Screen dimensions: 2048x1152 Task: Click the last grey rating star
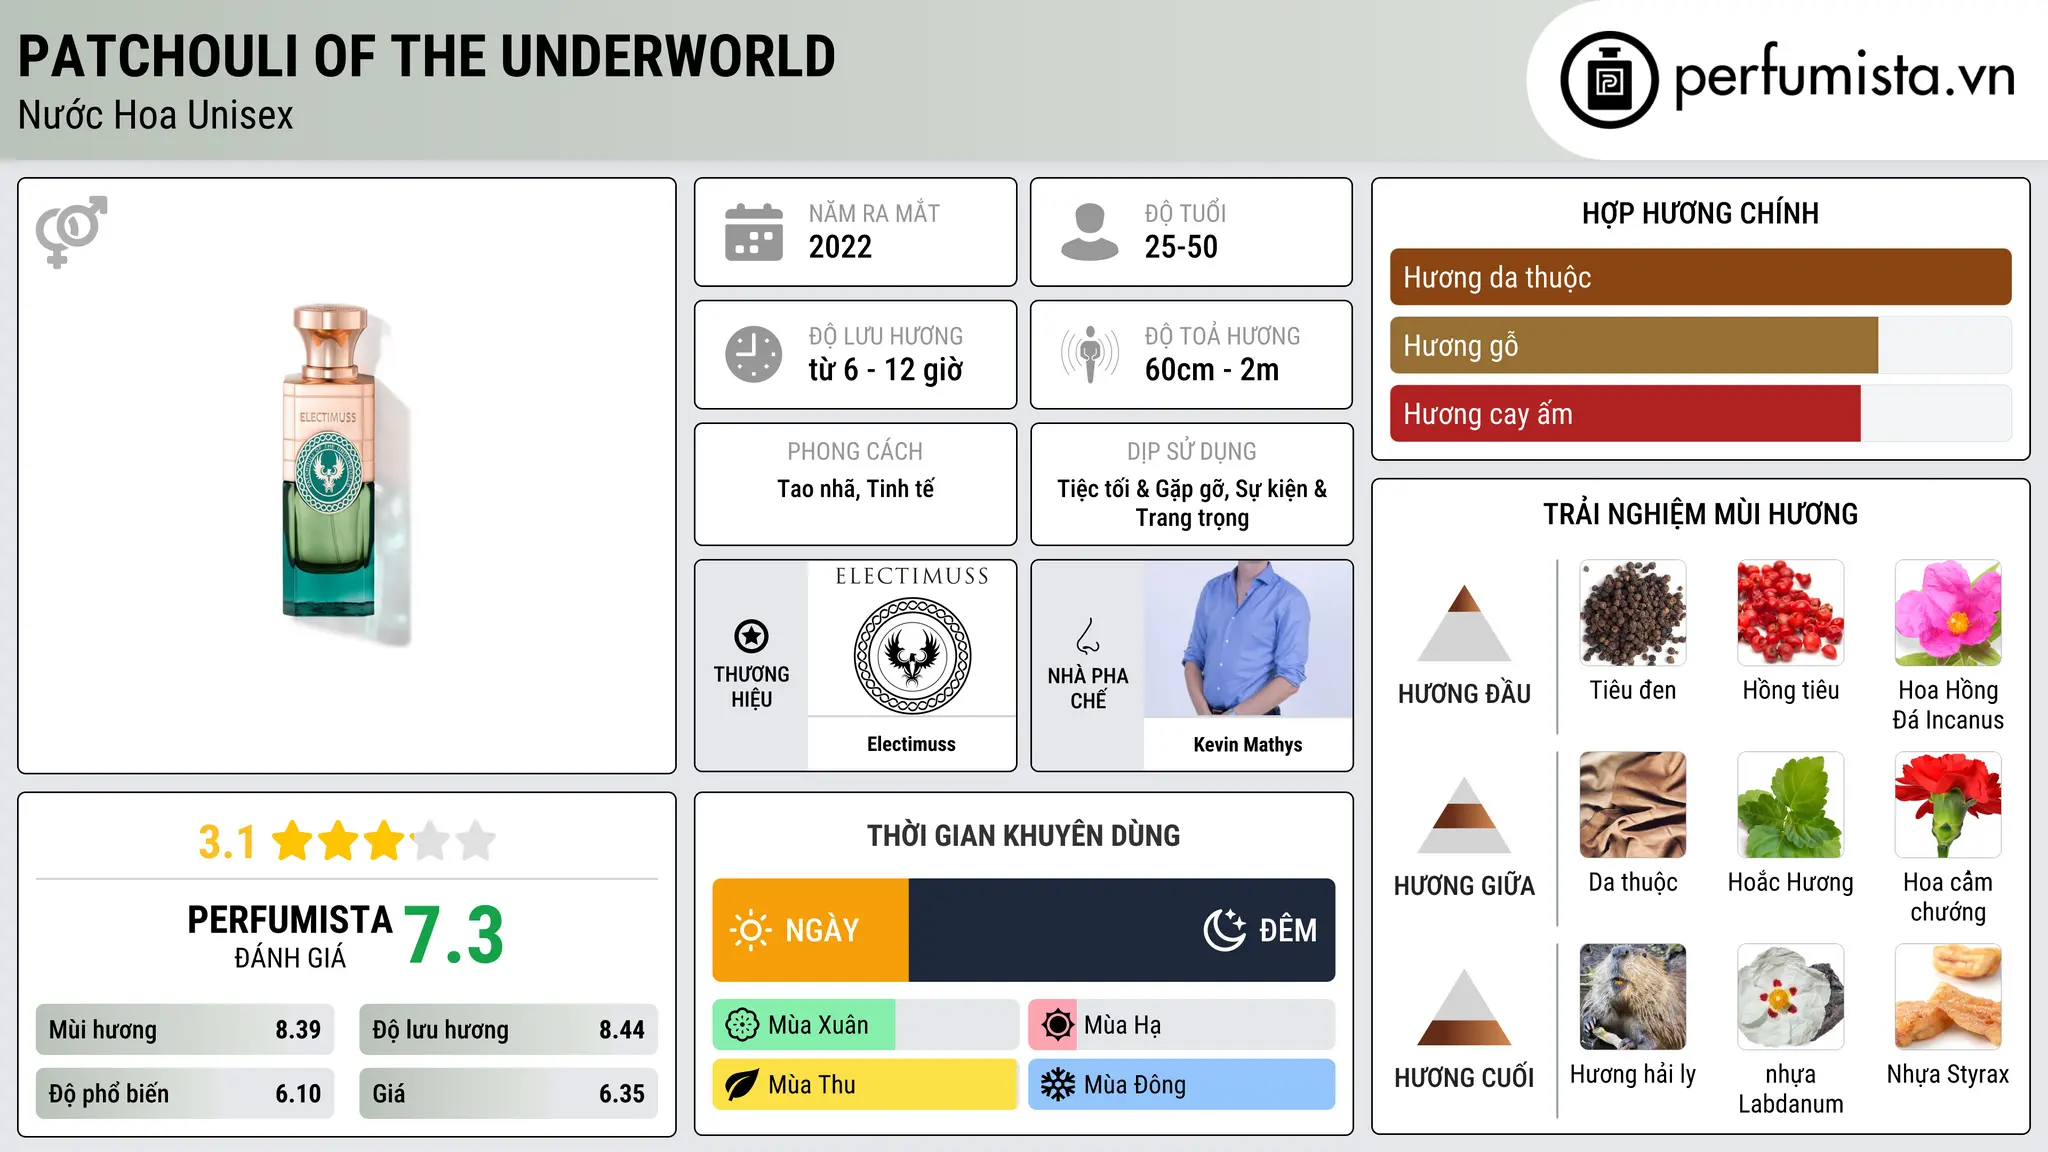(x=476, y=841)
